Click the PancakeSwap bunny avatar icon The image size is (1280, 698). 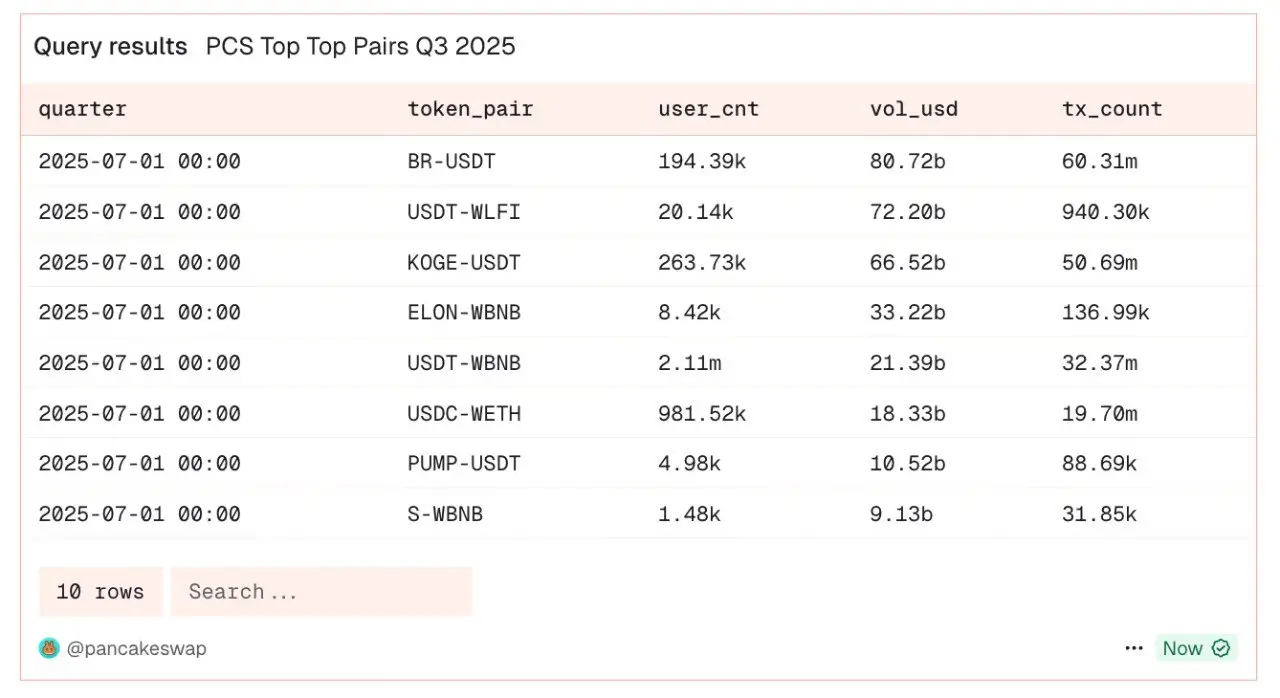pos(49,648)
